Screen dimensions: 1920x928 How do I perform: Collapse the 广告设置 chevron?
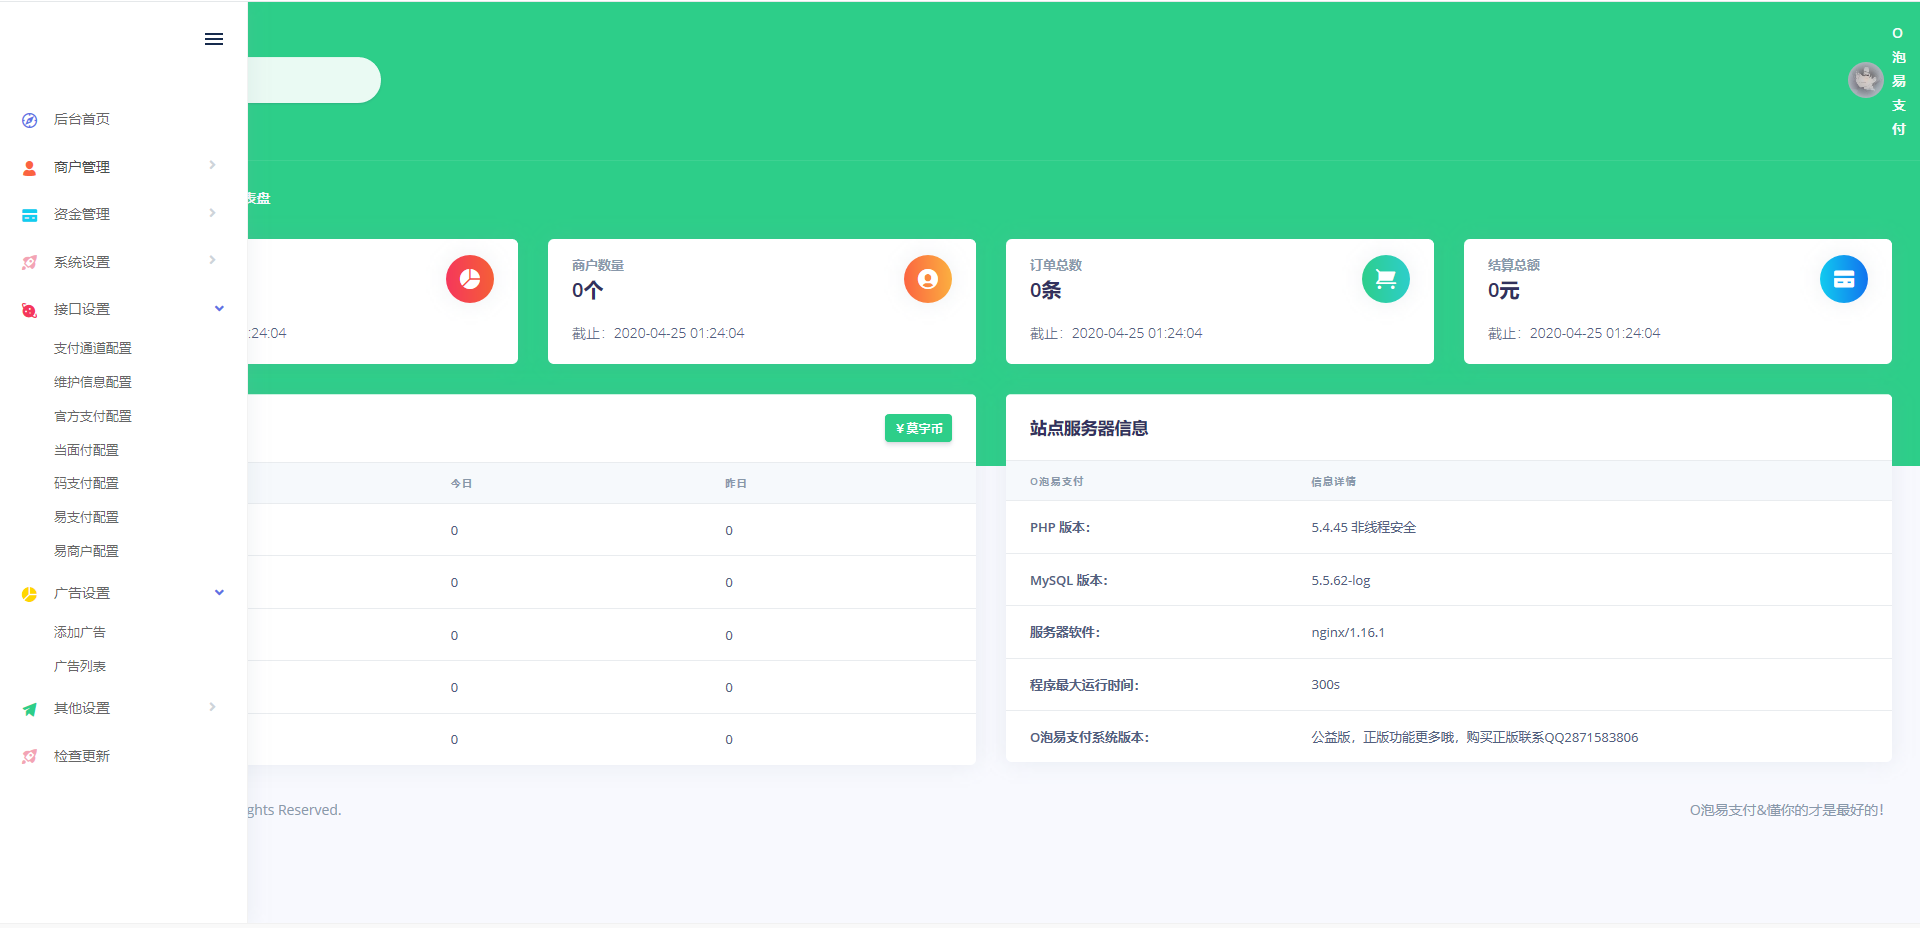[219, 592]
